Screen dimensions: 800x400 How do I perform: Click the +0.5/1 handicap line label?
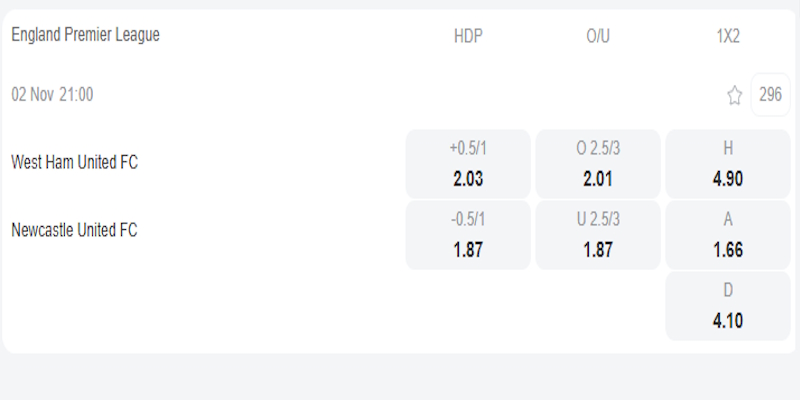coord(468,149)
